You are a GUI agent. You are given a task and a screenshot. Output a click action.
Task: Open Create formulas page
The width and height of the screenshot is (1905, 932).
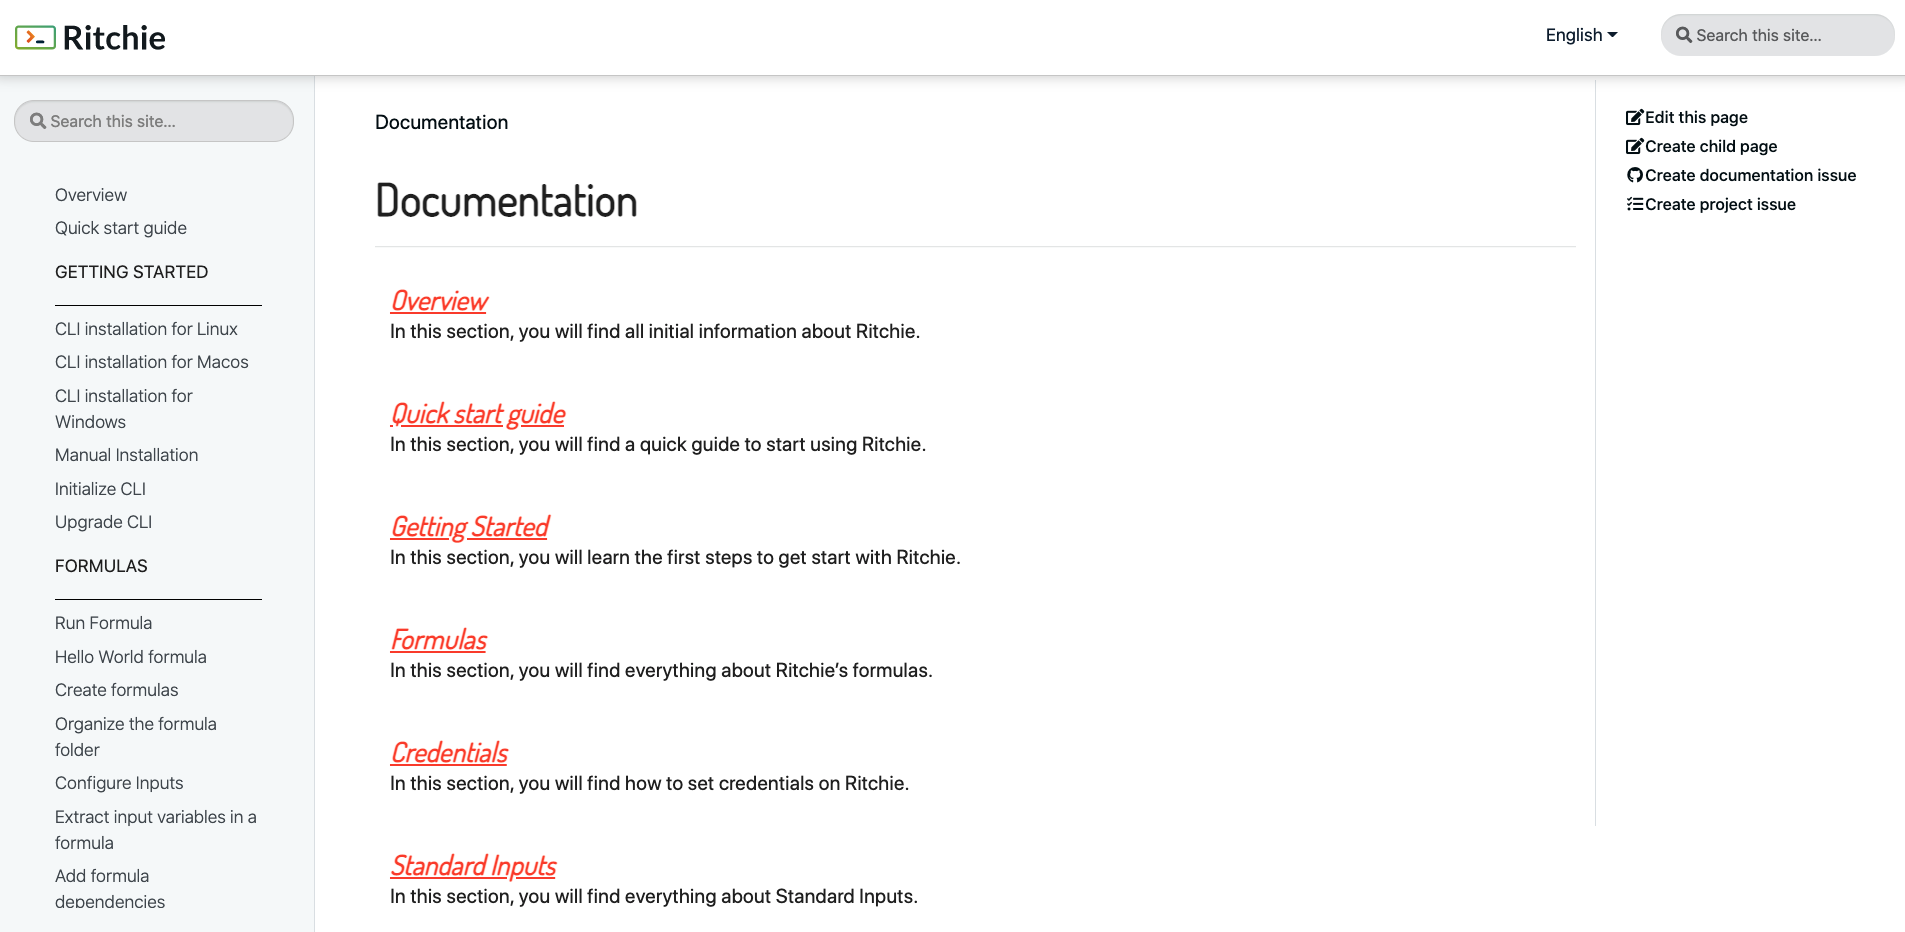coord(117,690)
